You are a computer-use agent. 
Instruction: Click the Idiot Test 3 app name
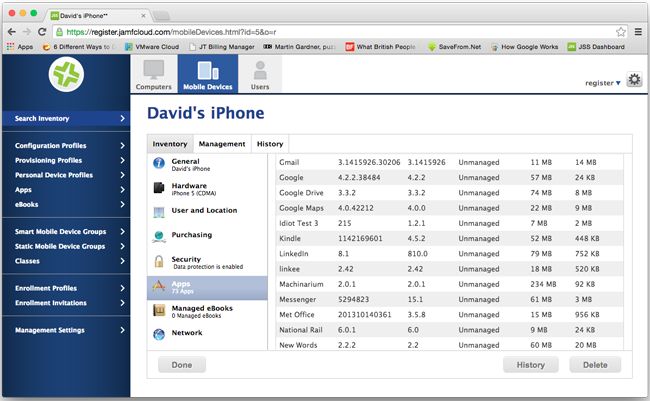298,223
